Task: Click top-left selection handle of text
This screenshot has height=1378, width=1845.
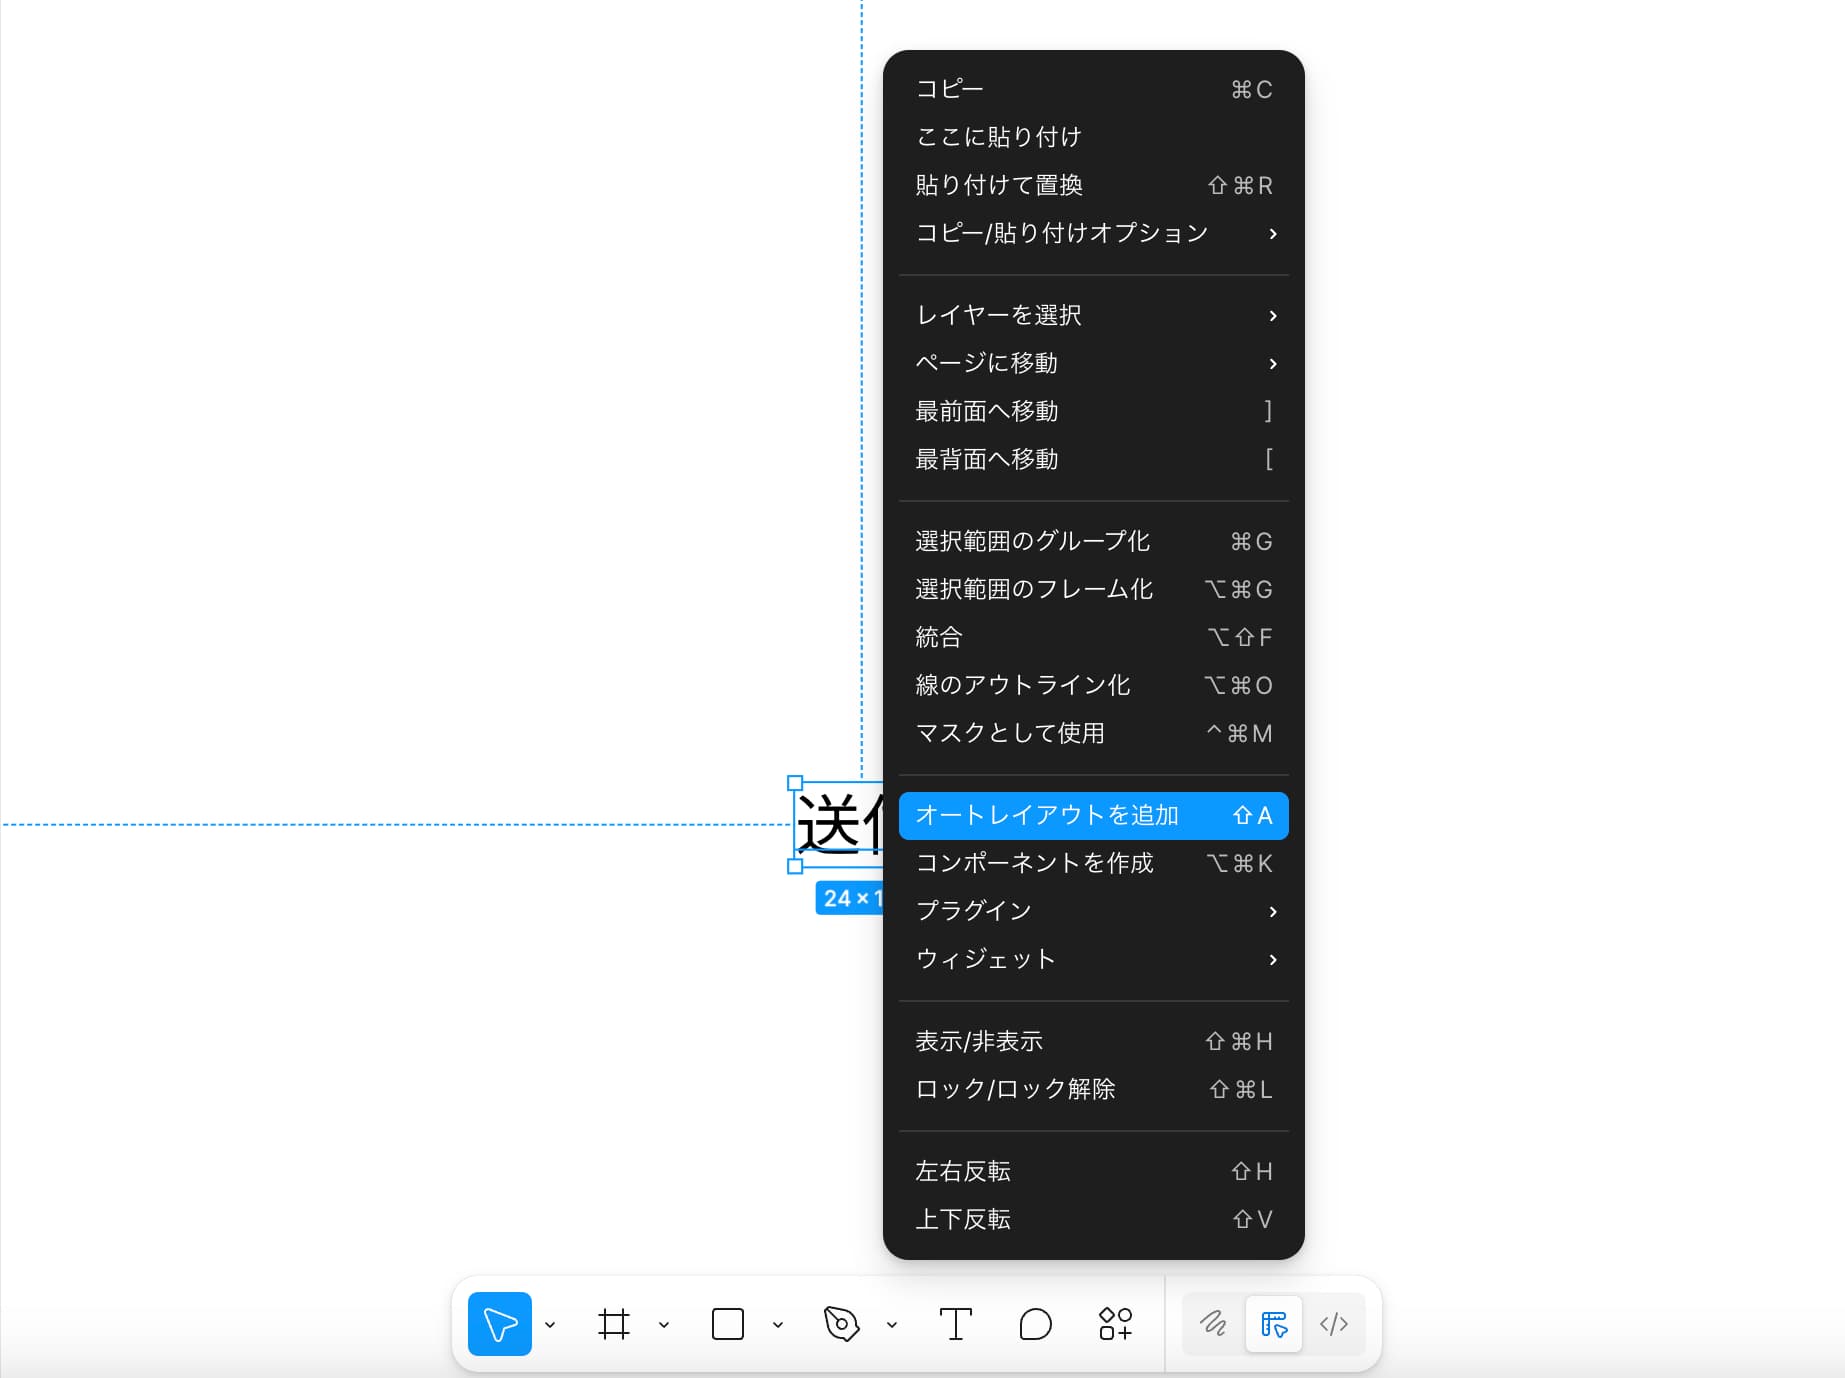Action: click(x=795, y=783)
